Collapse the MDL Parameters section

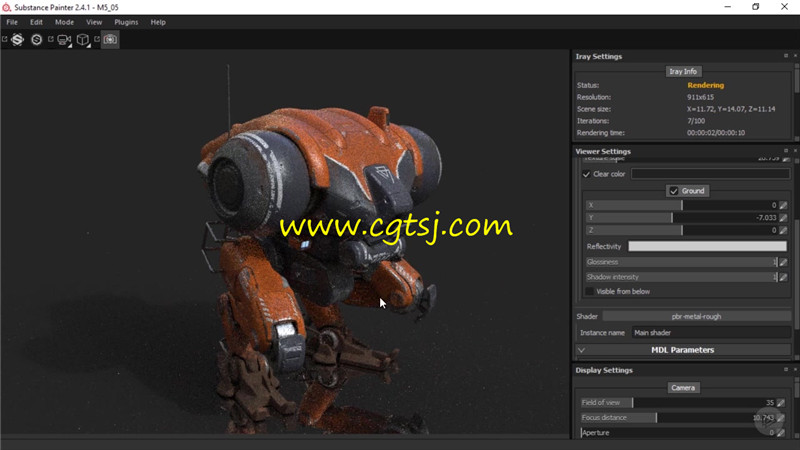point(581,350)
